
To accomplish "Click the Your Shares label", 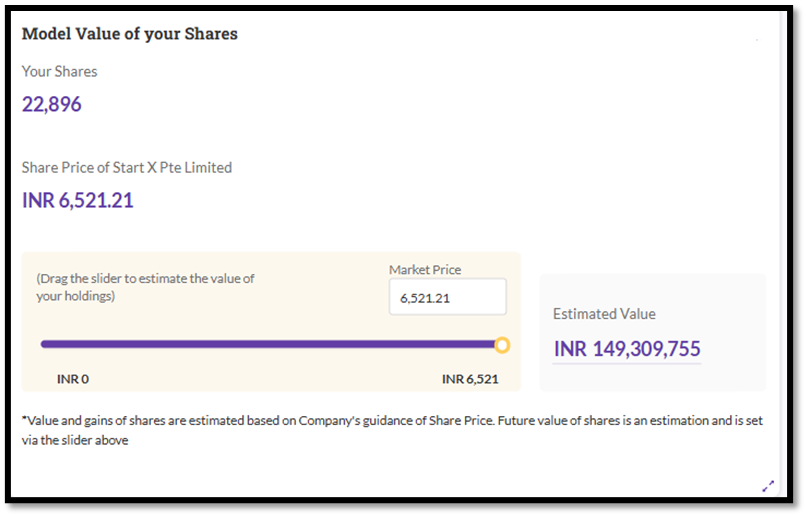I will [x=60, y=71].
